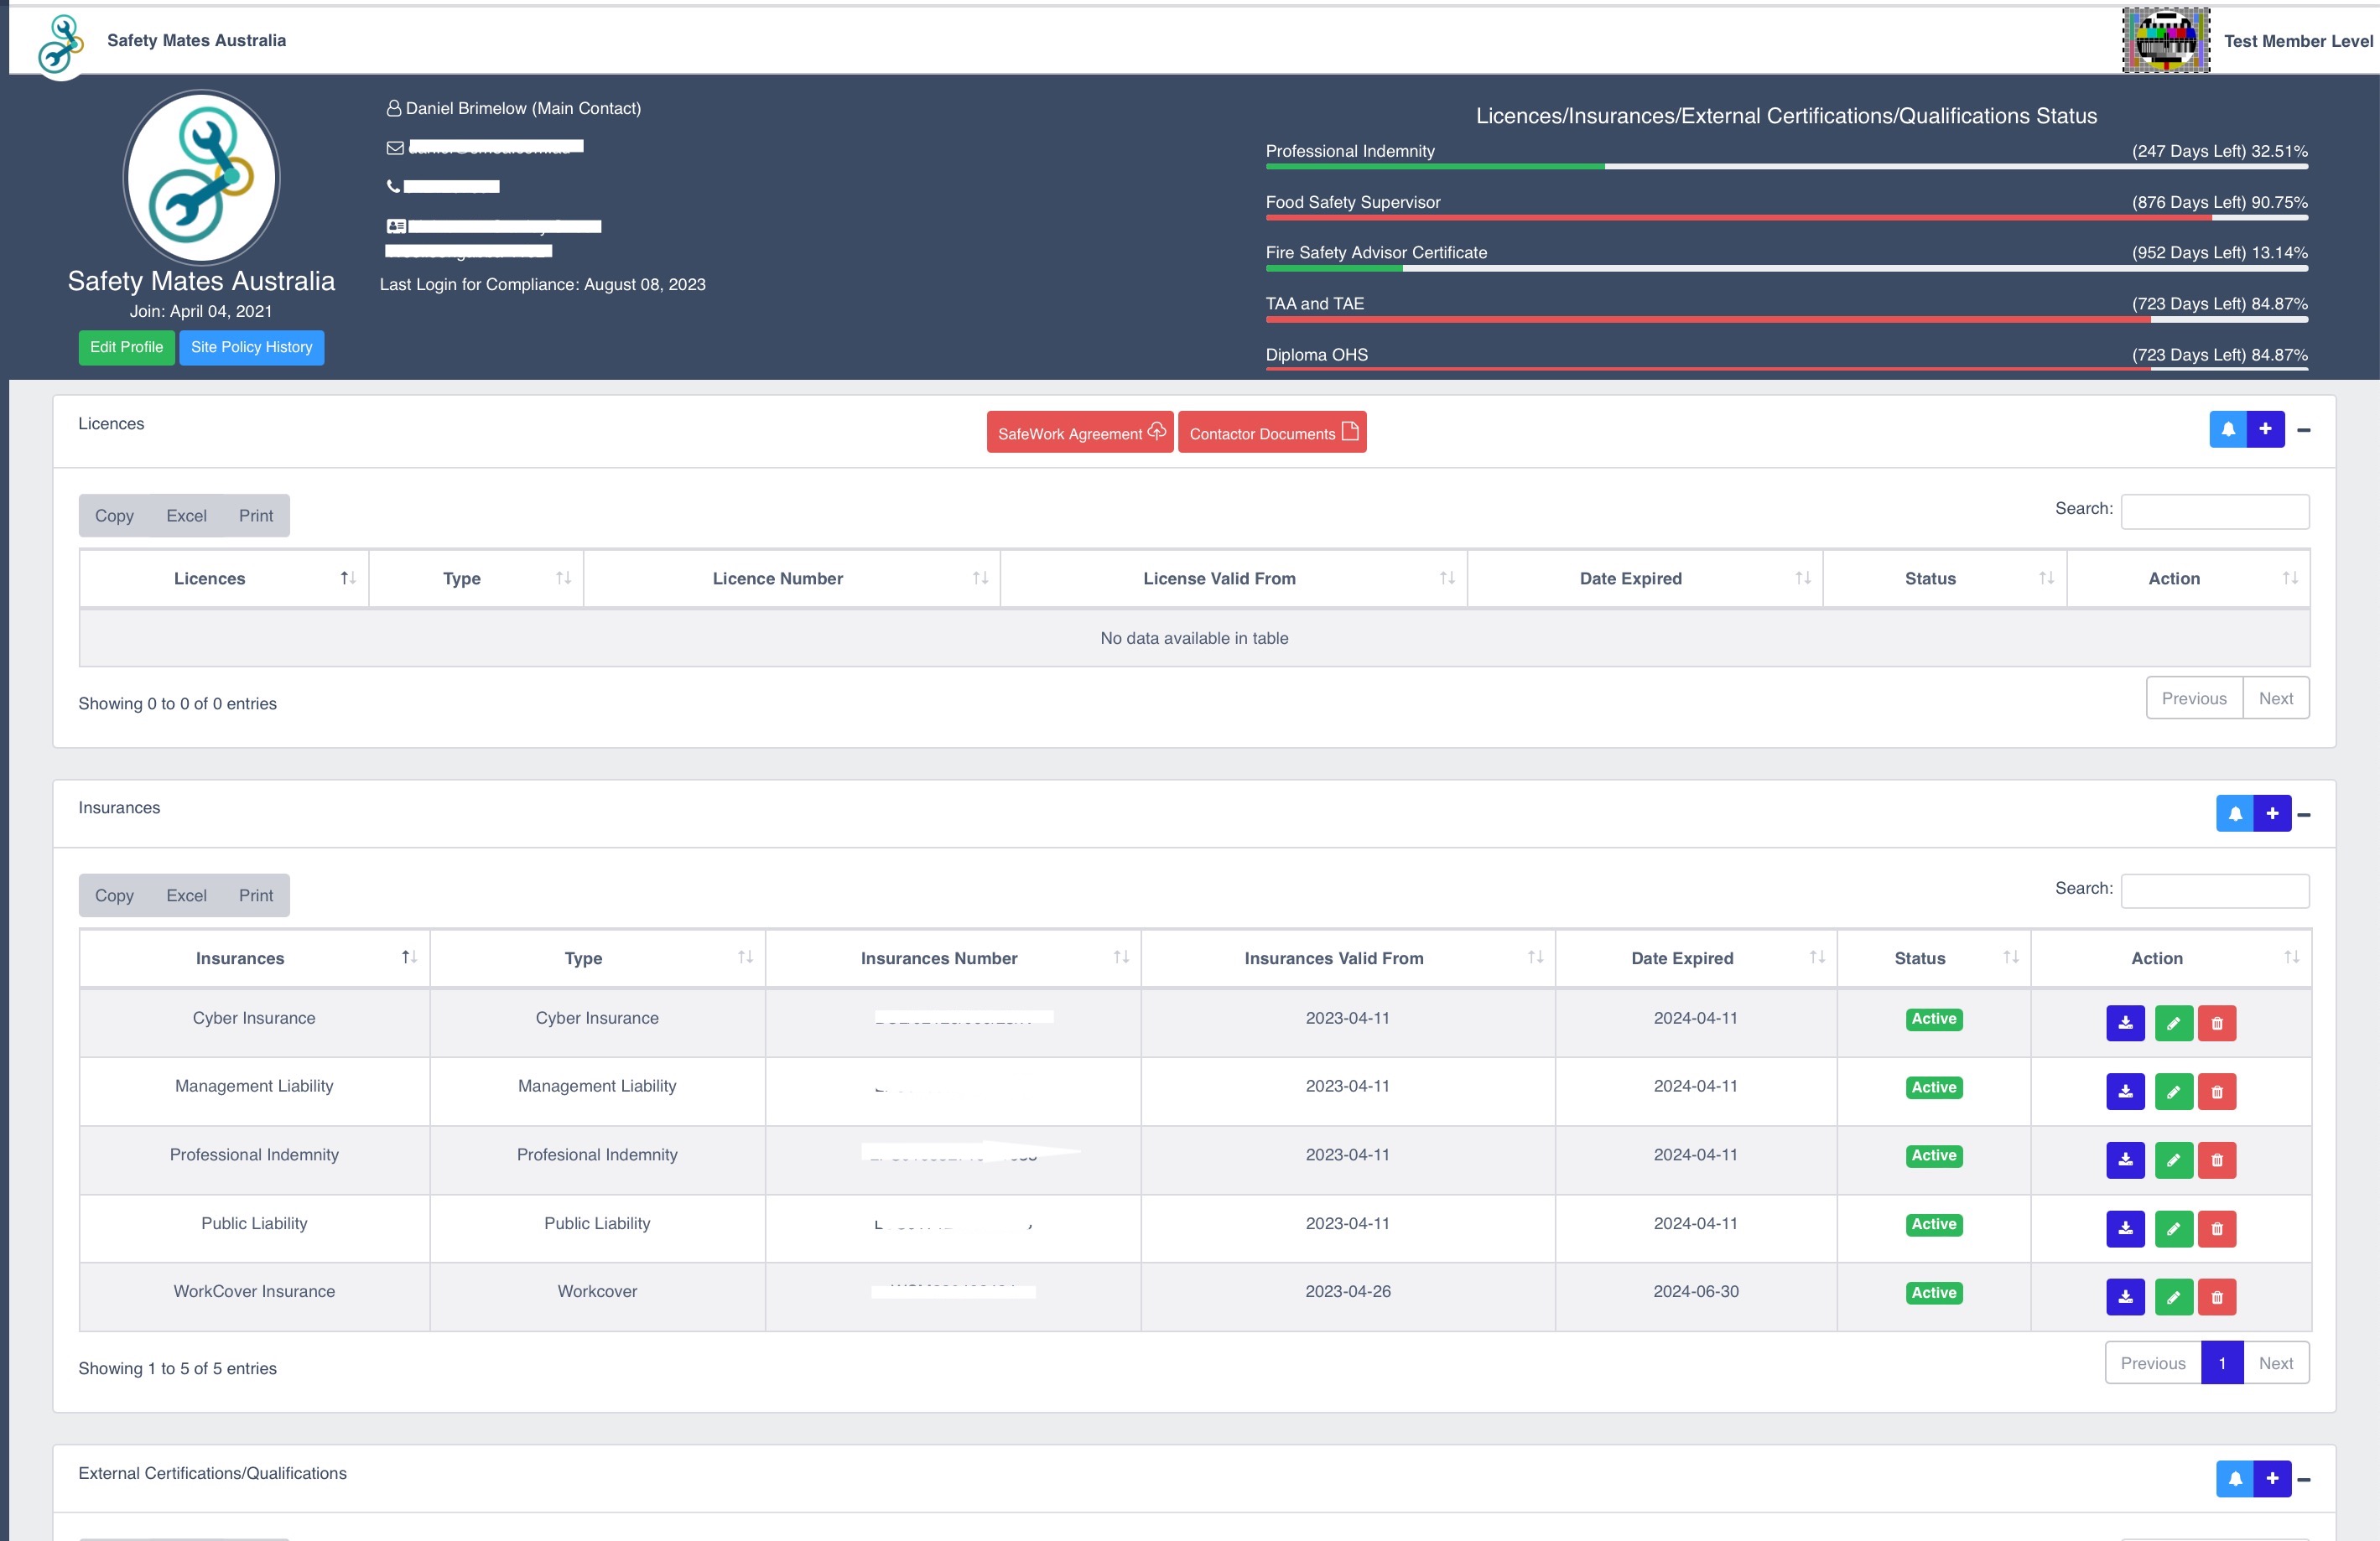The image size is (2380, 1541).
Task: Edit the Professional Indemnity entry
Action: coord(2173,1160)
